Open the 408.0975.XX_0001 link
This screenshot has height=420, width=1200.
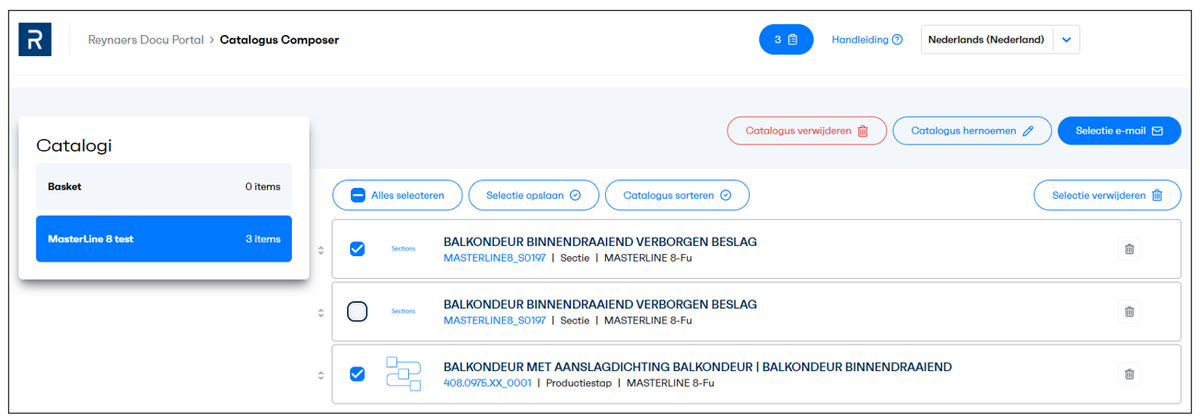(x=488, y=383)
